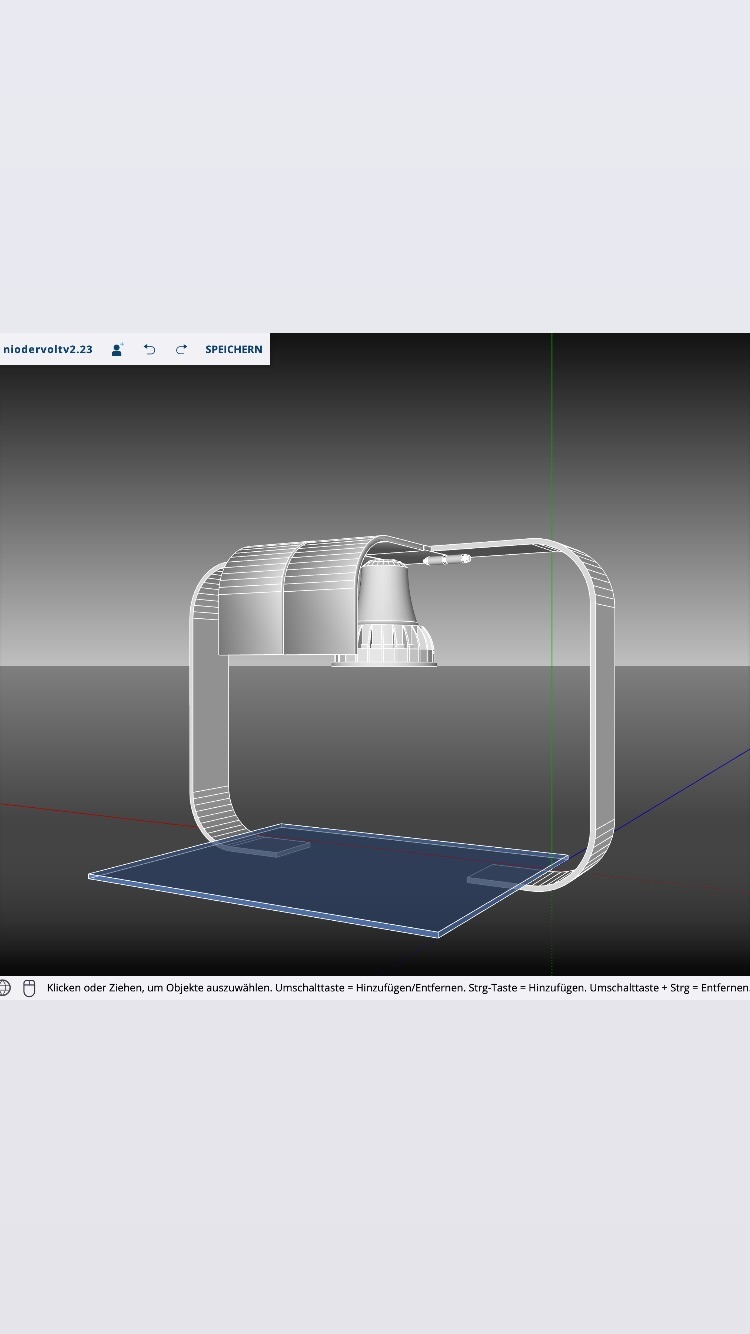750x1334 pixels.
Task: Select the blue glass base plate
Action: (x=330, y=880)
